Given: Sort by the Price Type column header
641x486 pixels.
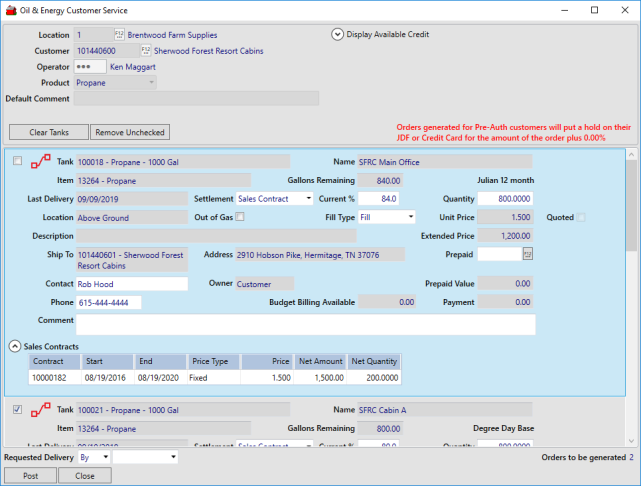Looking at the screenshot, I should click(x=214, y=361).
